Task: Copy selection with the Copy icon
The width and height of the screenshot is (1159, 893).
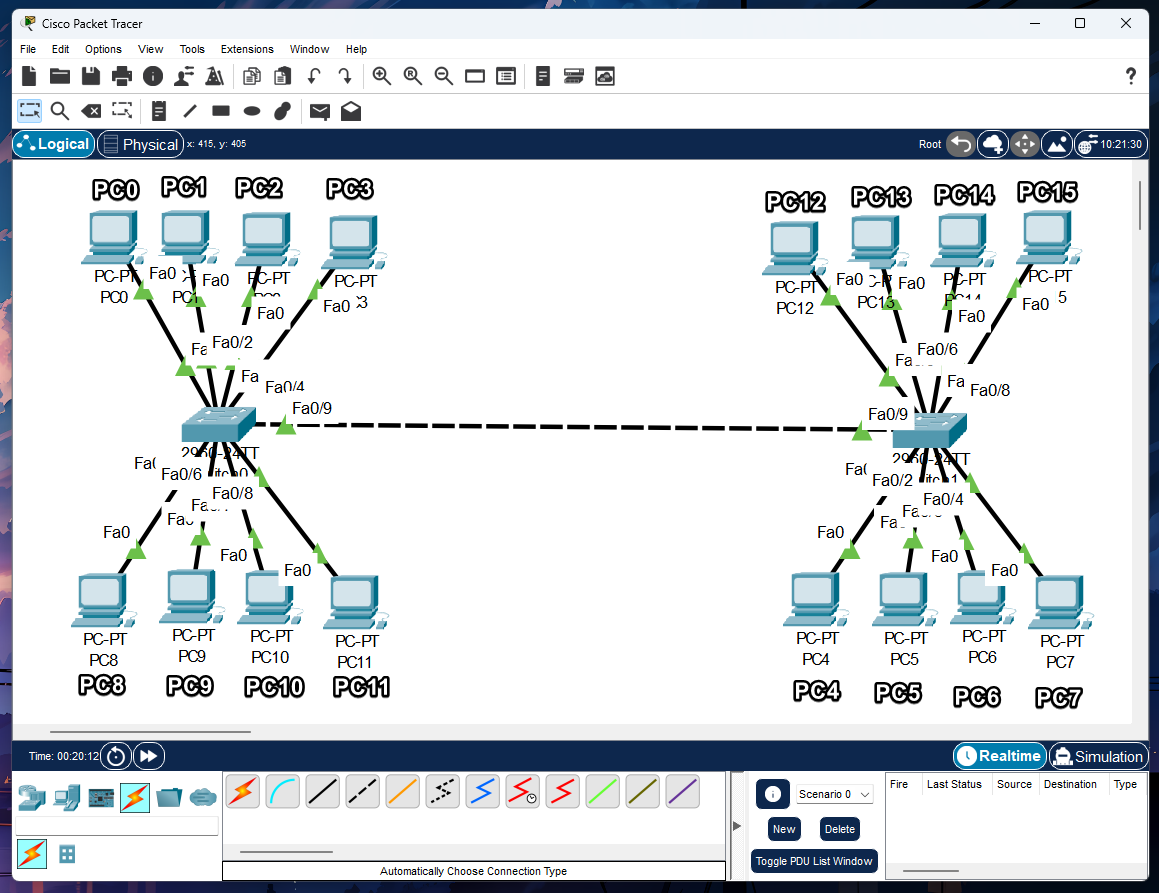Action: pos(252,76)
